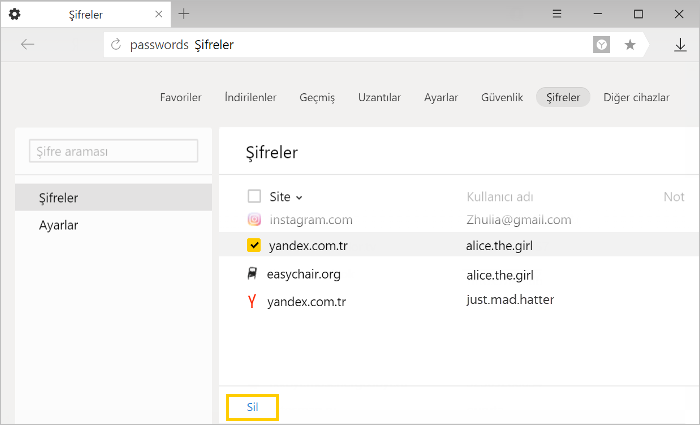Reload the page with the refresh icon
700x425 pixels.
(x=116, y=44)
